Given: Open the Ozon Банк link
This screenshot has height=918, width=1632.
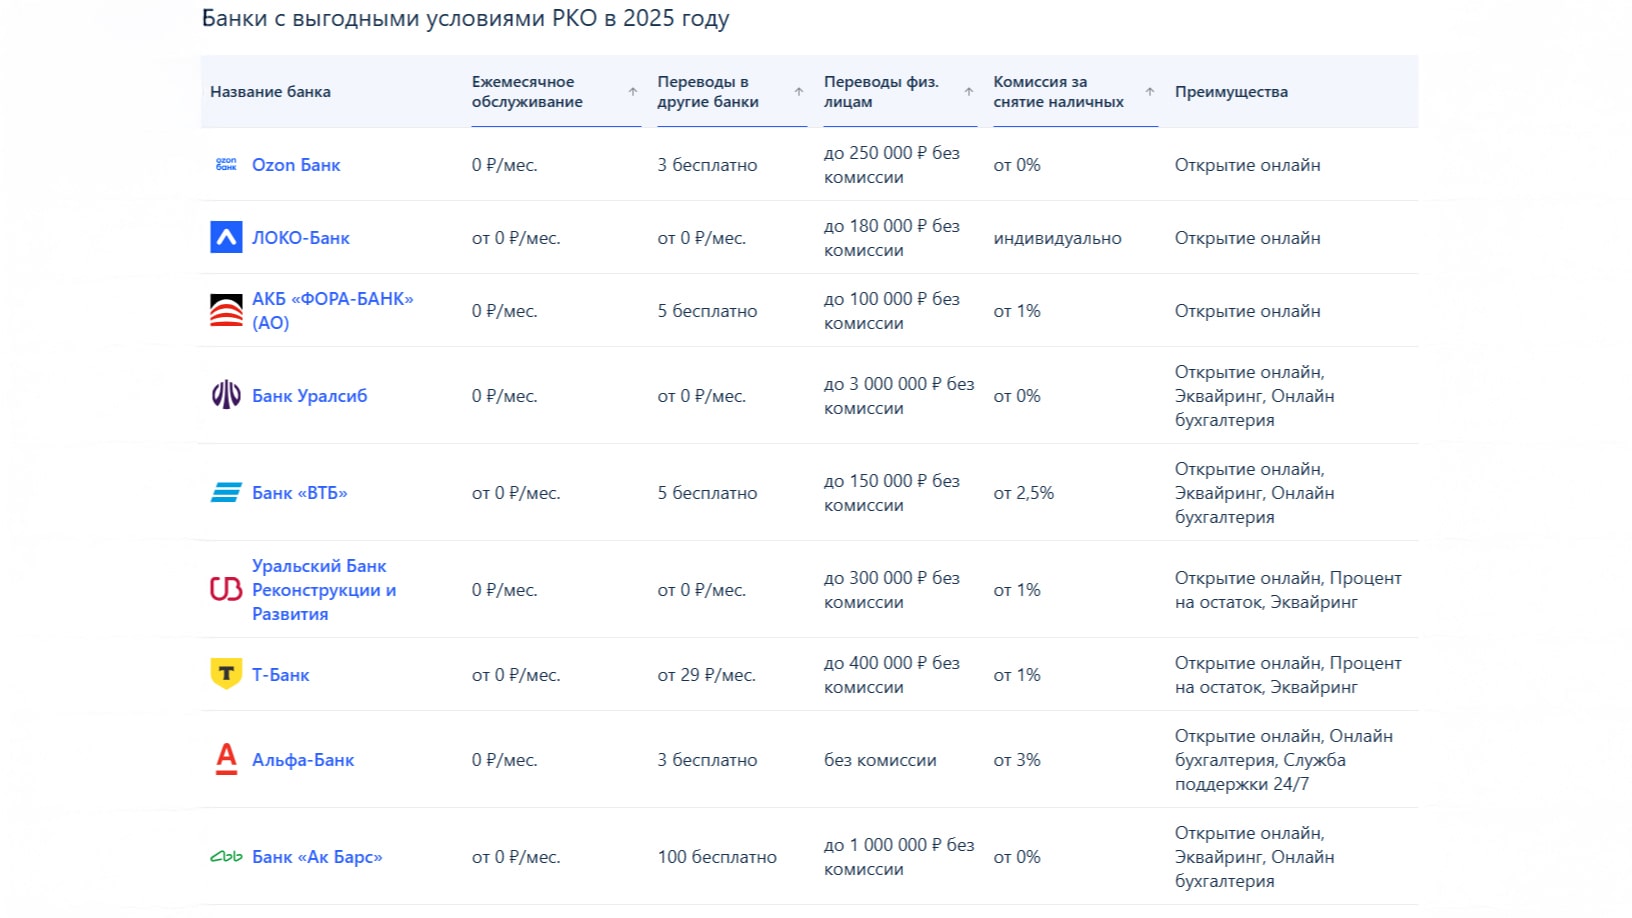Looking at the screenshot, I should pyautogui.click(x=296, y=165).
